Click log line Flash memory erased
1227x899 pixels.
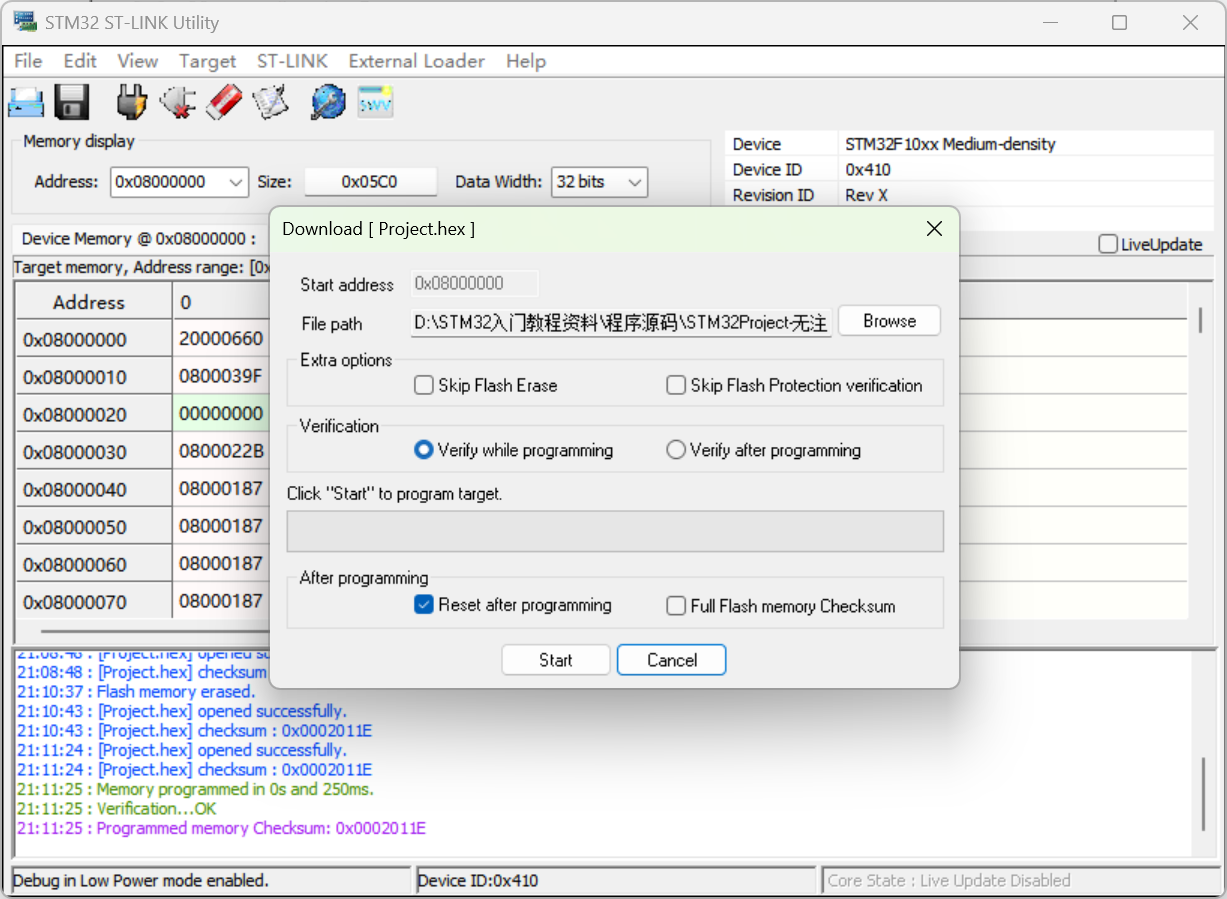[x=136, y=692]
